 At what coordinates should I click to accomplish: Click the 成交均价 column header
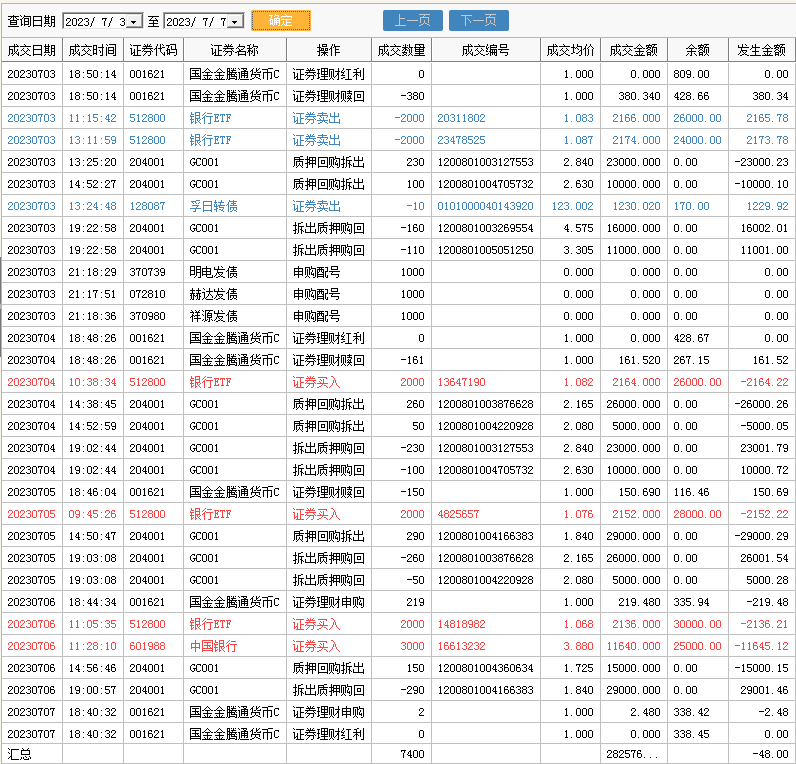pyautogui.click(x=570, y=50)
